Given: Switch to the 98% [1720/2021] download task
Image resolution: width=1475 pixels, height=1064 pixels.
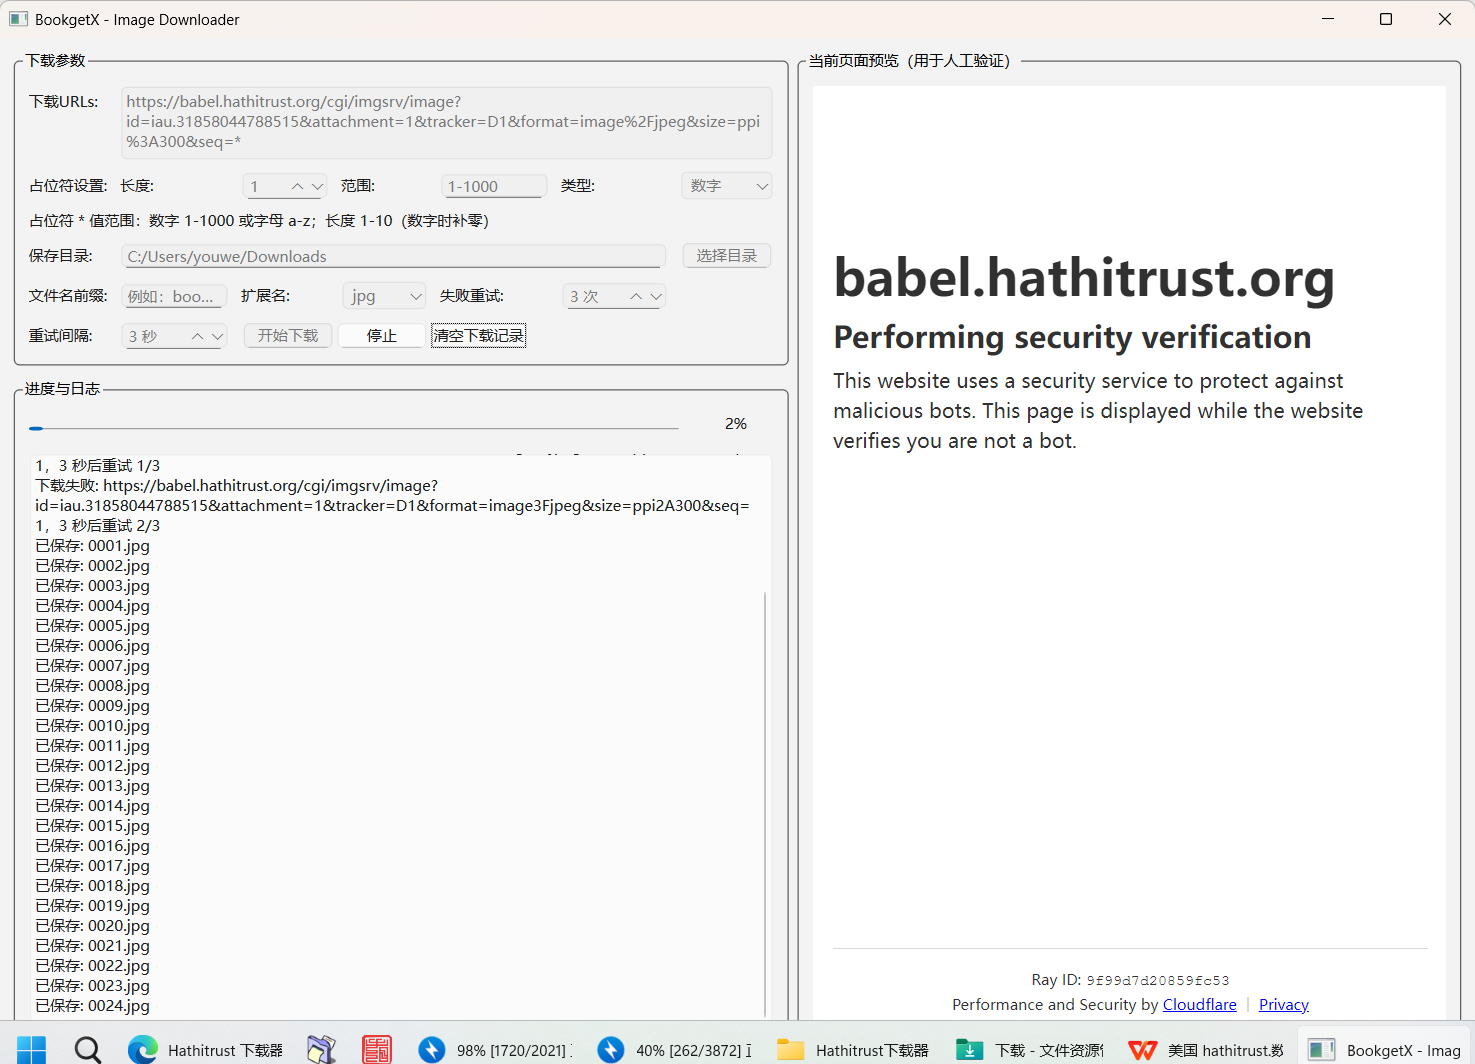Looking at the screenshot, I should click(496, 1049).
